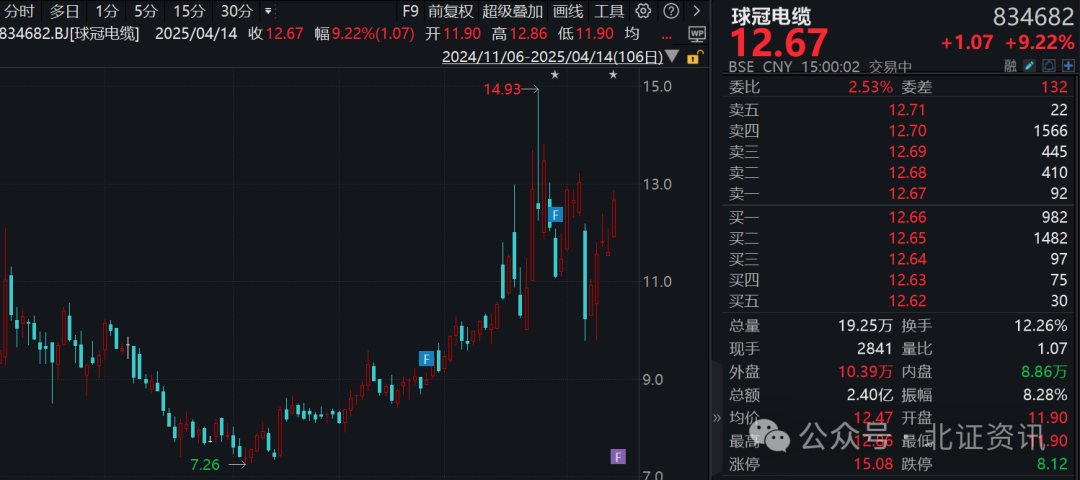The height and width of the screenshot is (480, 1080).
Task: Add stock with blue plus icon
Action: click(x=1069, y=66)
